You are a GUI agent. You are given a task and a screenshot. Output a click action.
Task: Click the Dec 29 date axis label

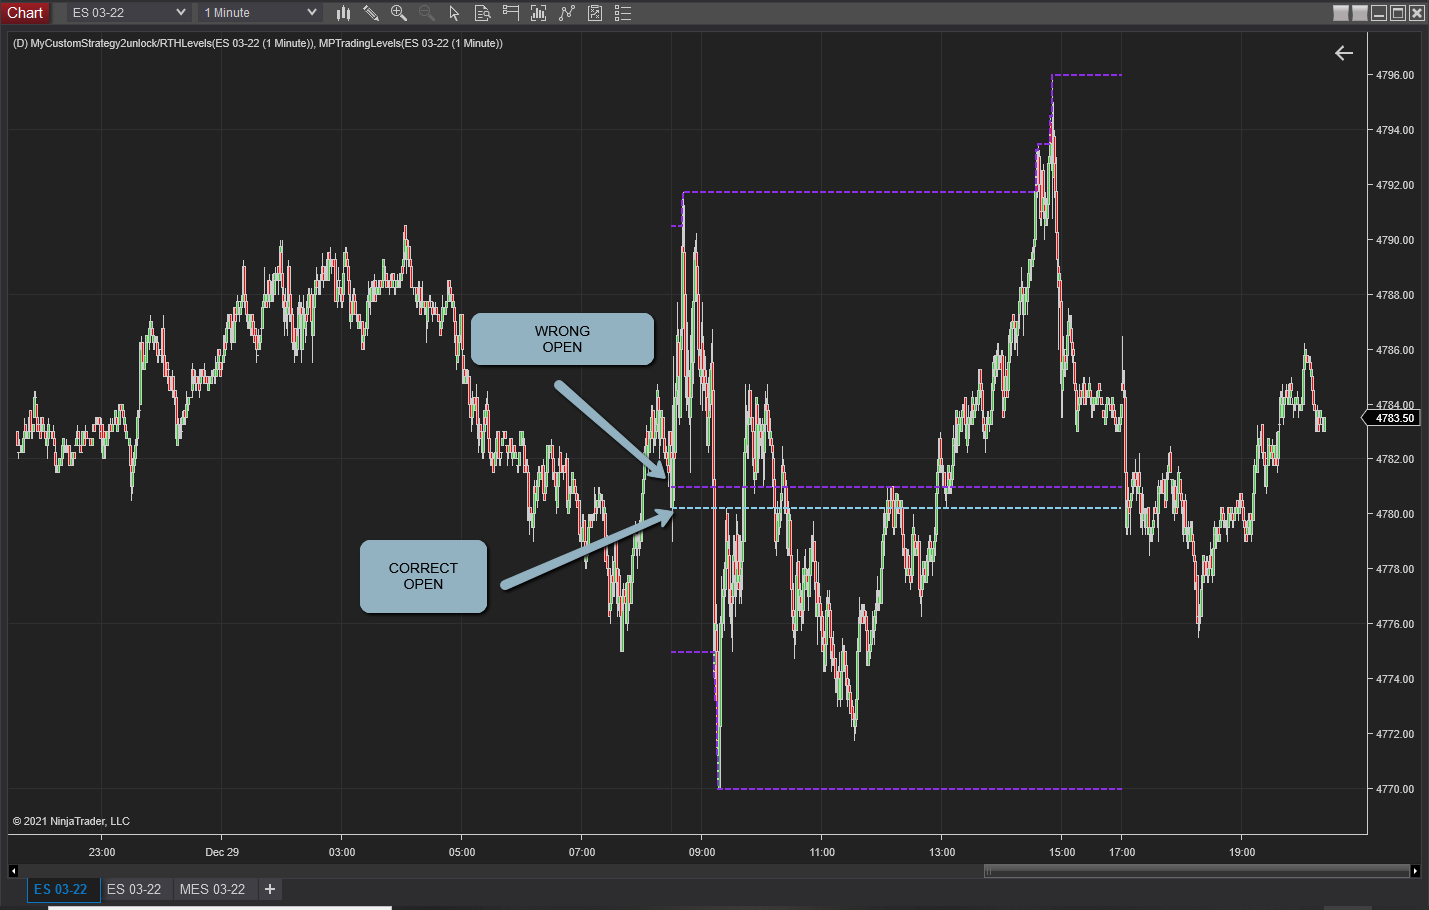[x=222, y=852]
